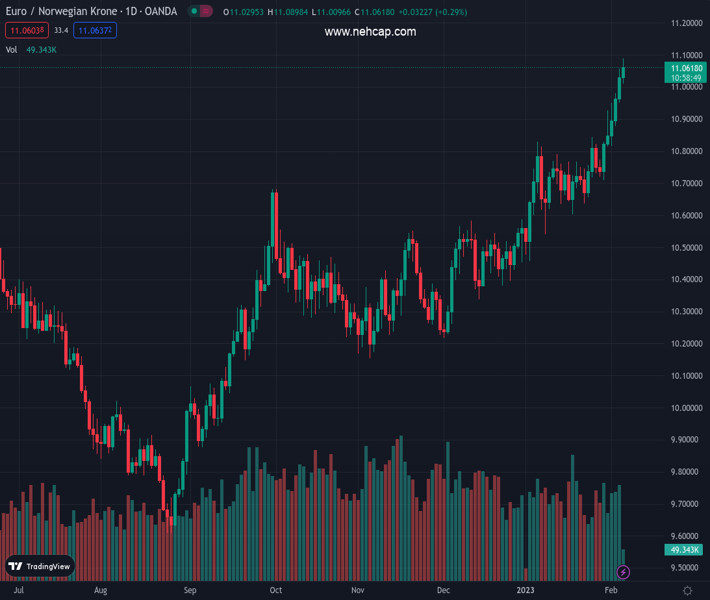Click the 11.20000 level on price scale
This screenshot has height=600, width=710.
[x=686, y=23]
